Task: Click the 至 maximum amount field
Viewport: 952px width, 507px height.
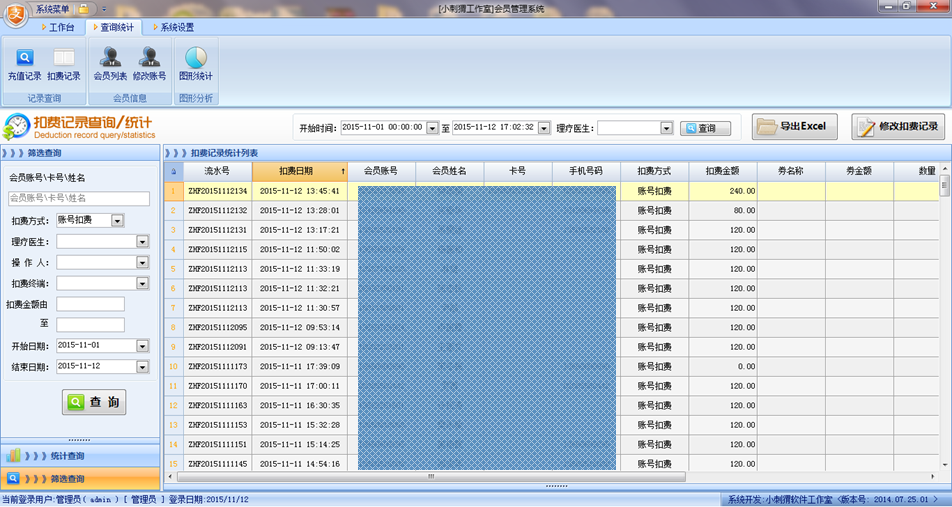Action: [x=90, y=324]
